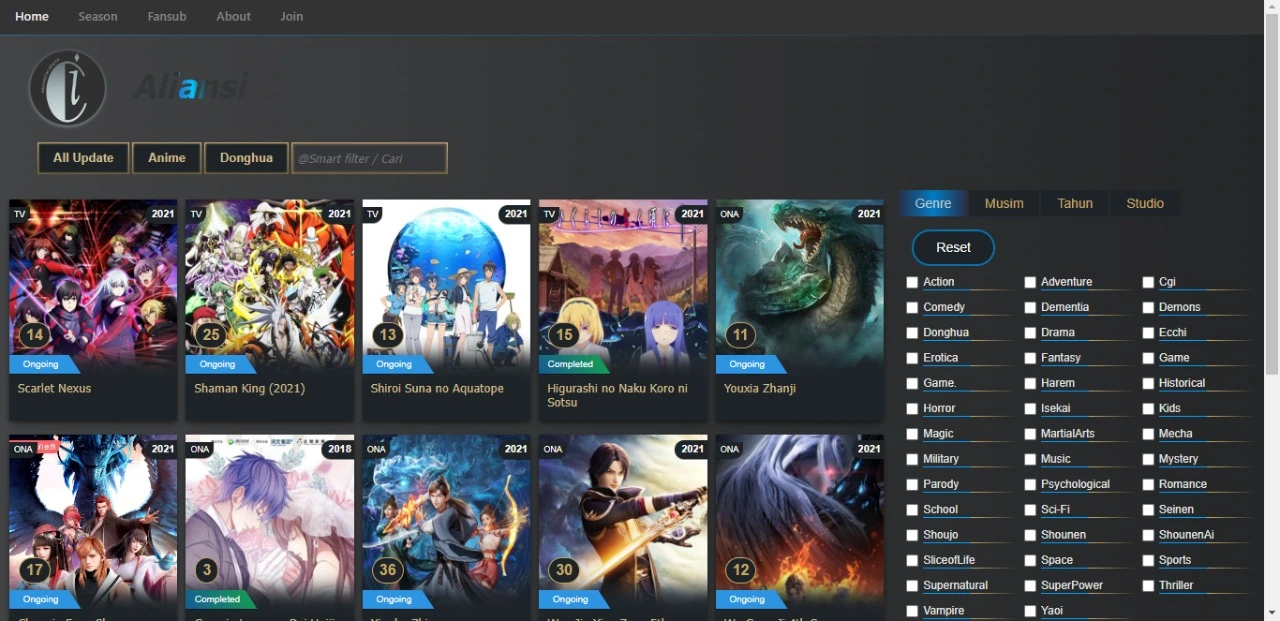Switch to the Musim filter tab

pyautogui.click(x=1003, y=203)
